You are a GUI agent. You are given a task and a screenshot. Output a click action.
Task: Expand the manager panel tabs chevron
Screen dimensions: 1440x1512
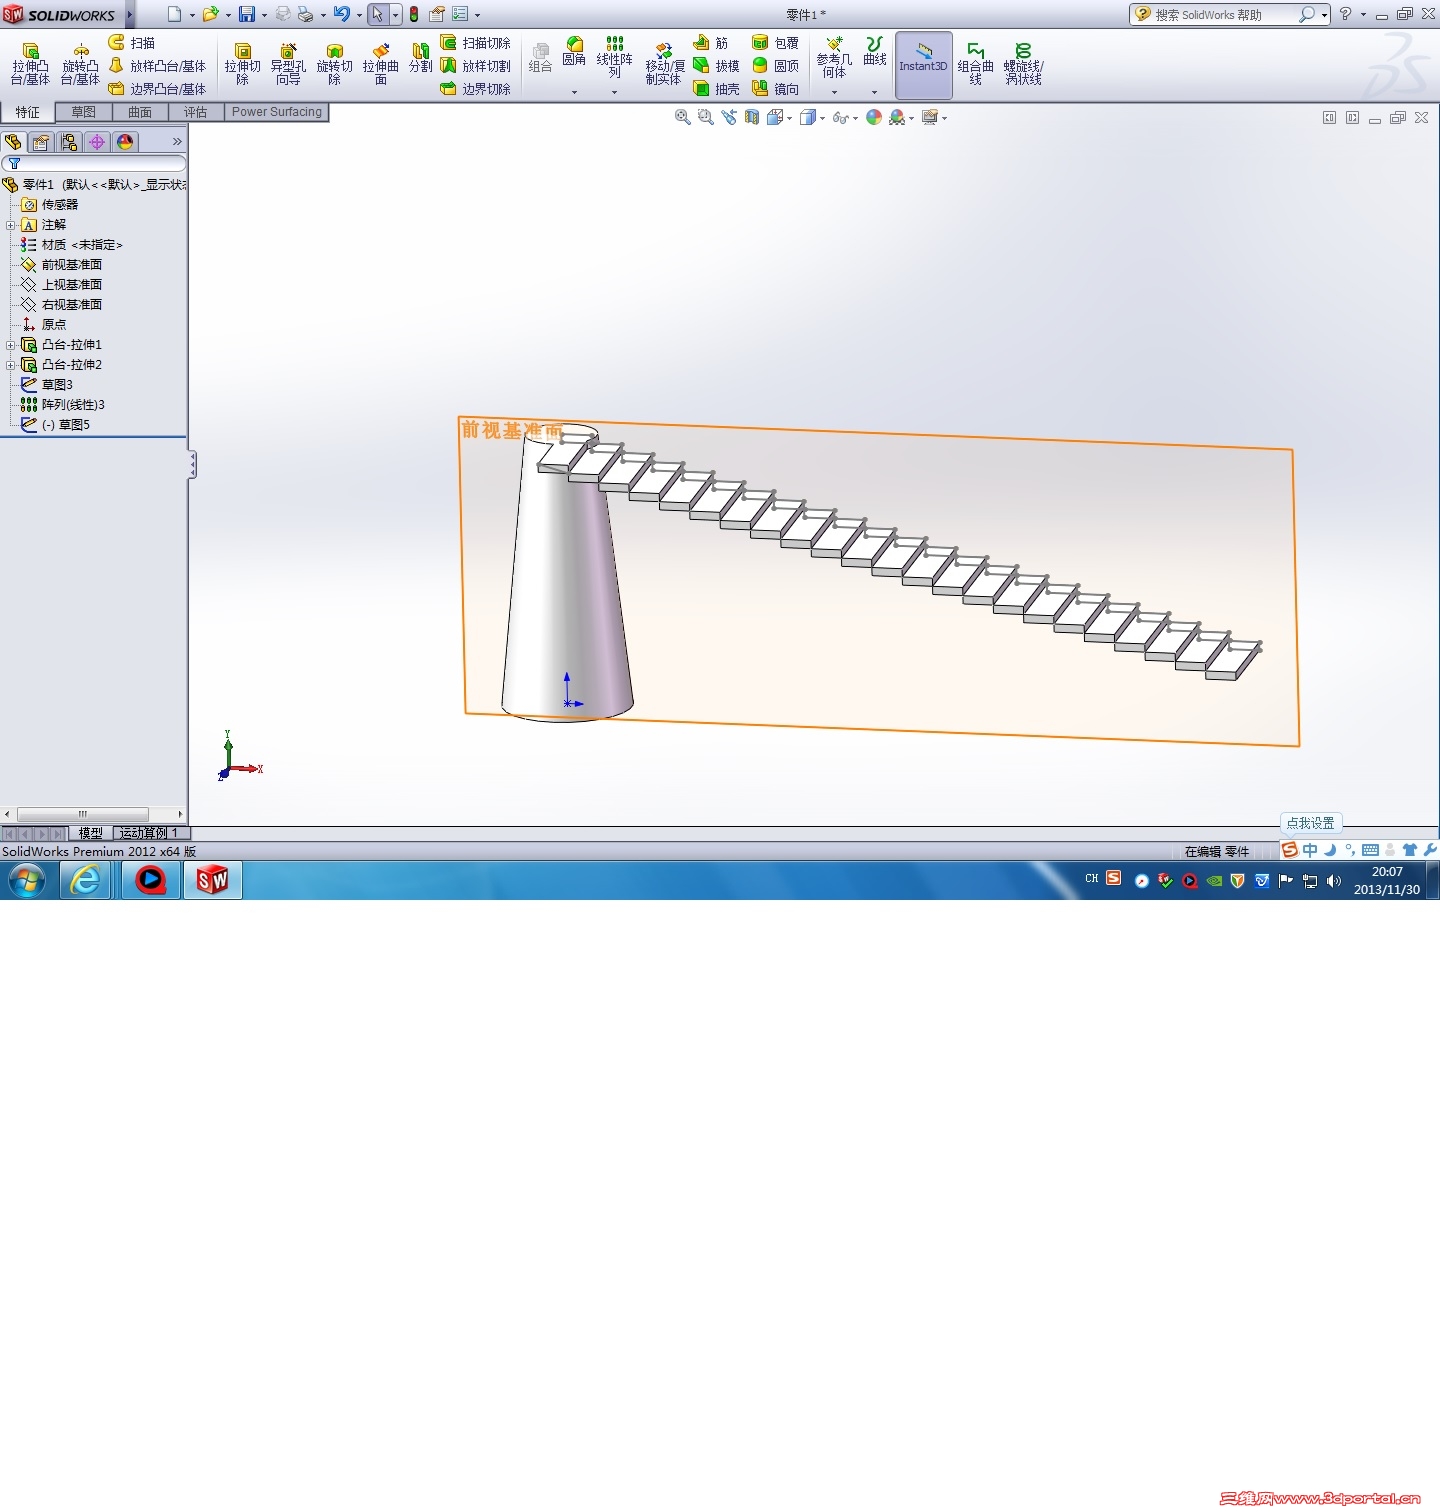click(x=177, y=142)
